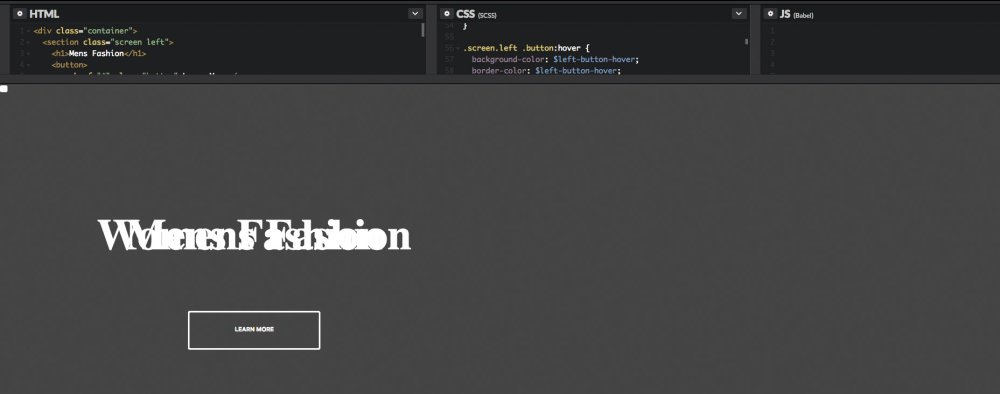Viewport: 1000px width, 394px height.
Task: Expand the HTML panel dropdown chevron
Action: (415, 13)
